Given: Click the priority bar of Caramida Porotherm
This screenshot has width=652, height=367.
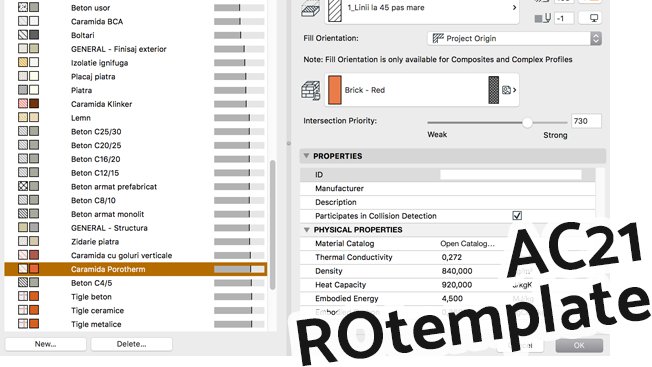Looking at the screenshot, I should (239, 269).
